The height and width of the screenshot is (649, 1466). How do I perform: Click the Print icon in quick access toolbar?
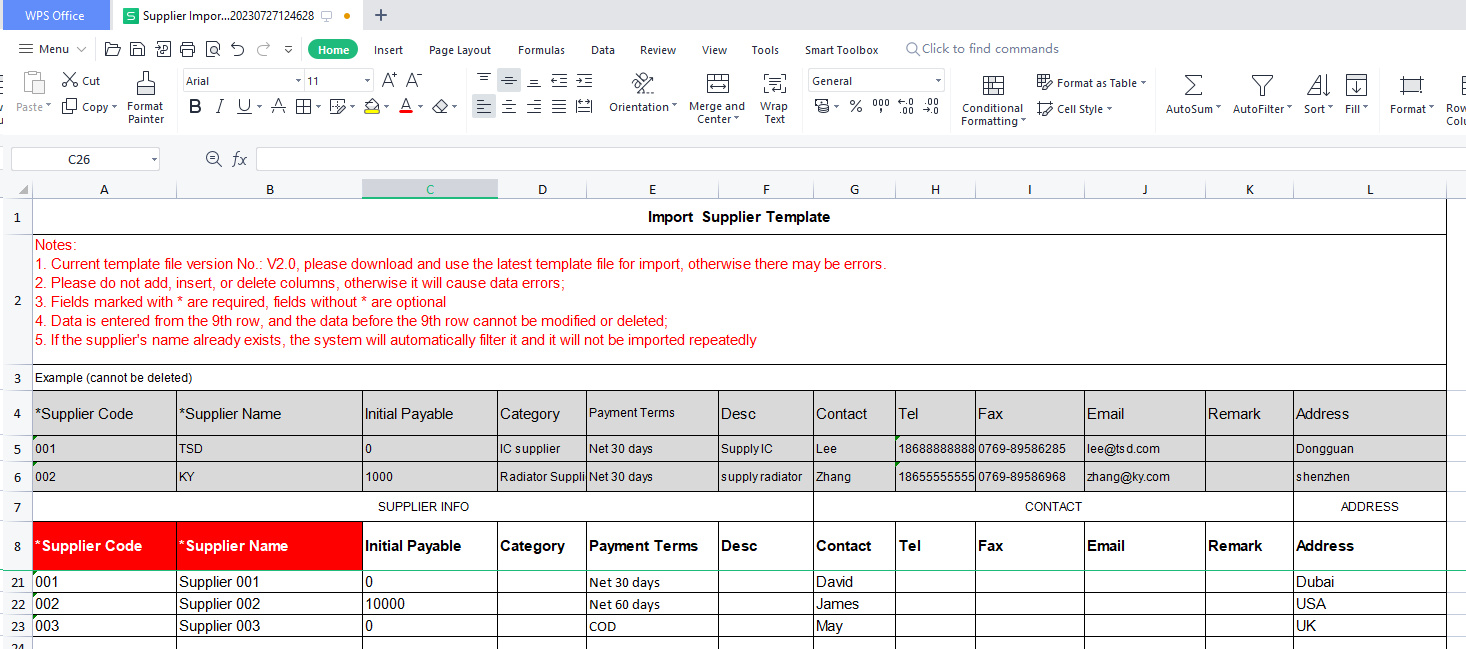point(188,49)
